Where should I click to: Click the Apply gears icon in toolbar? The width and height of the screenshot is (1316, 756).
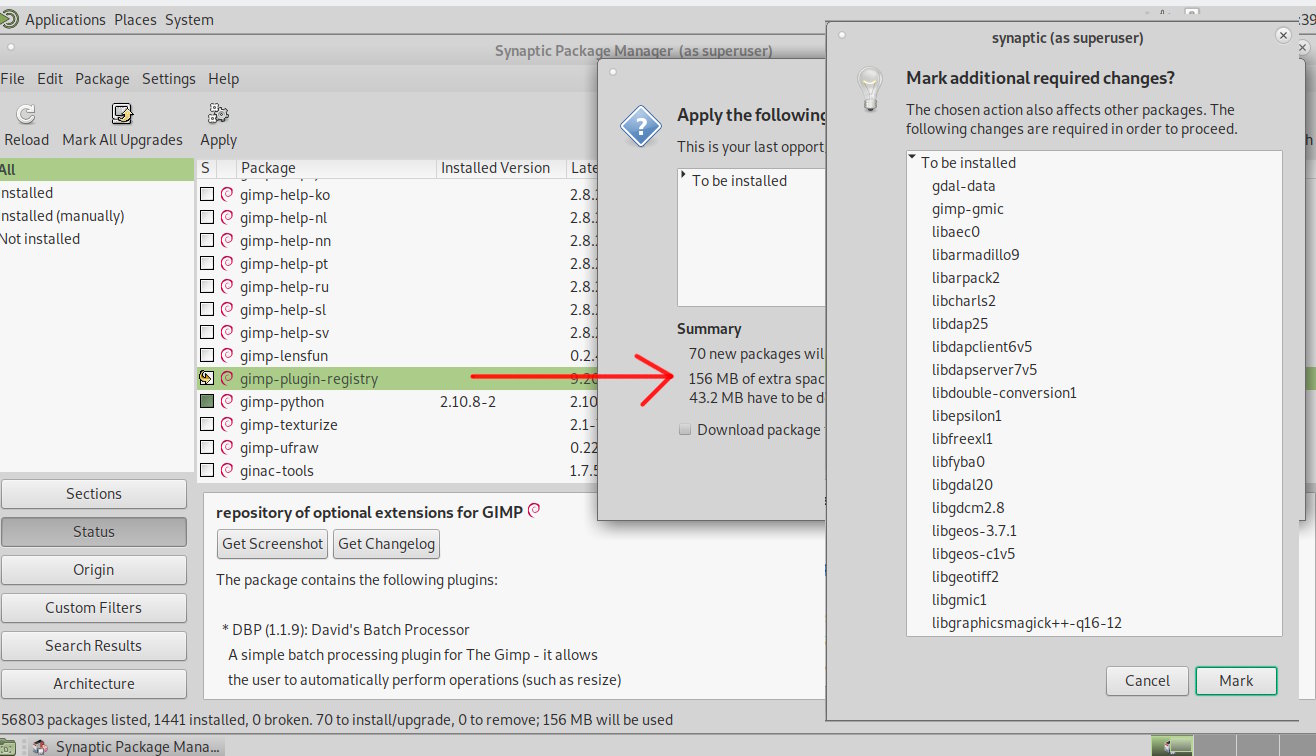point(218,114)
